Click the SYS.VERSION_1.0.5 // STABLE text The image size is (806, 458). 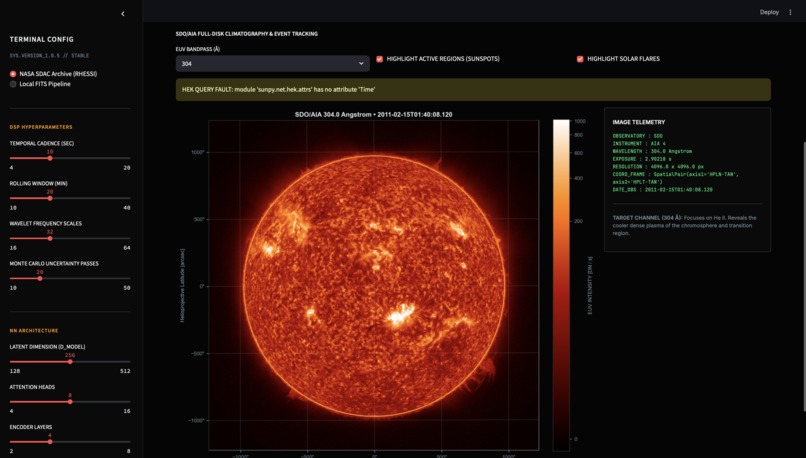pyautogui.click(x=49, y=56)
